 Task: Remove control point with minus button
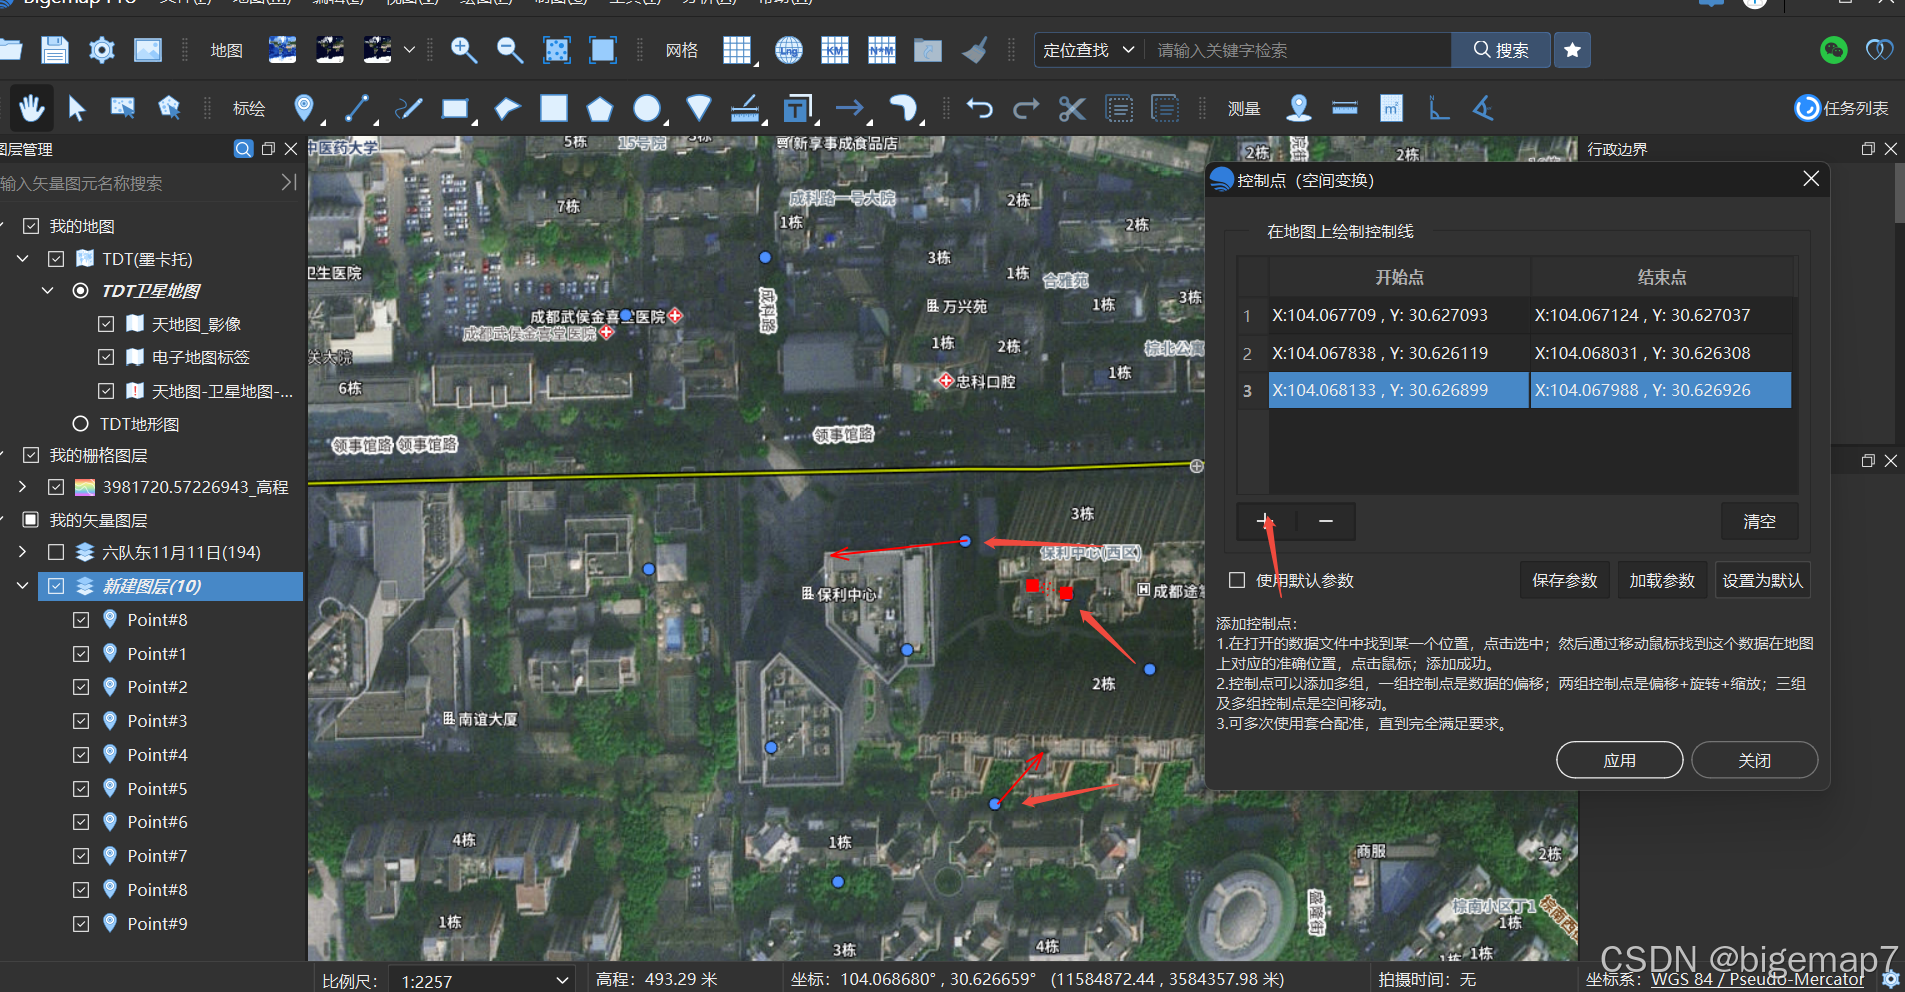pyautogui.click(x=1326, y=521)
